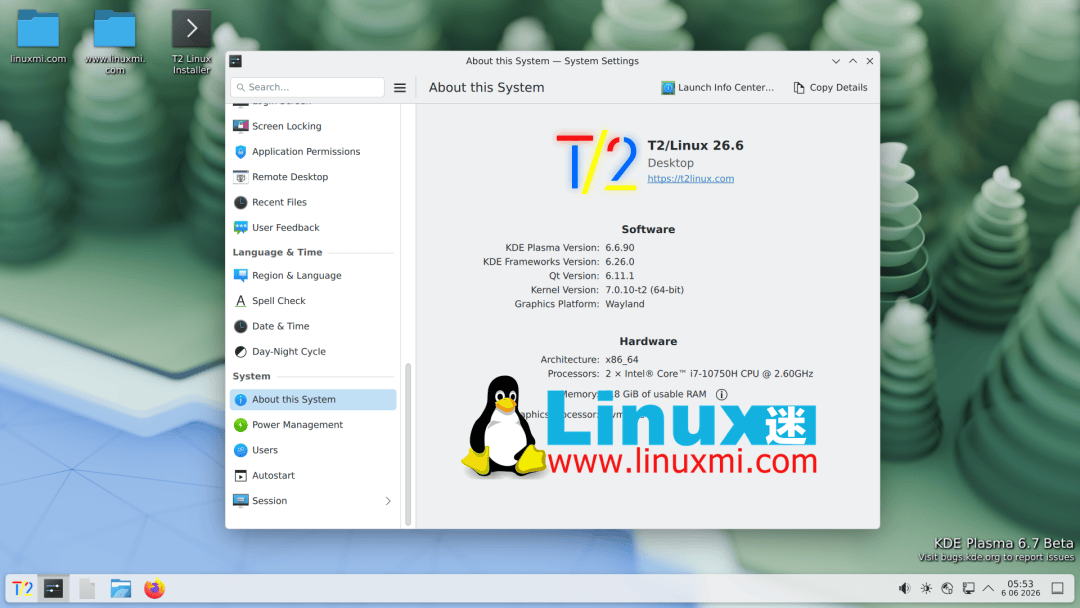Click the Qt Version value 6.11.1

pyautogui.click(x=620, y=276)
